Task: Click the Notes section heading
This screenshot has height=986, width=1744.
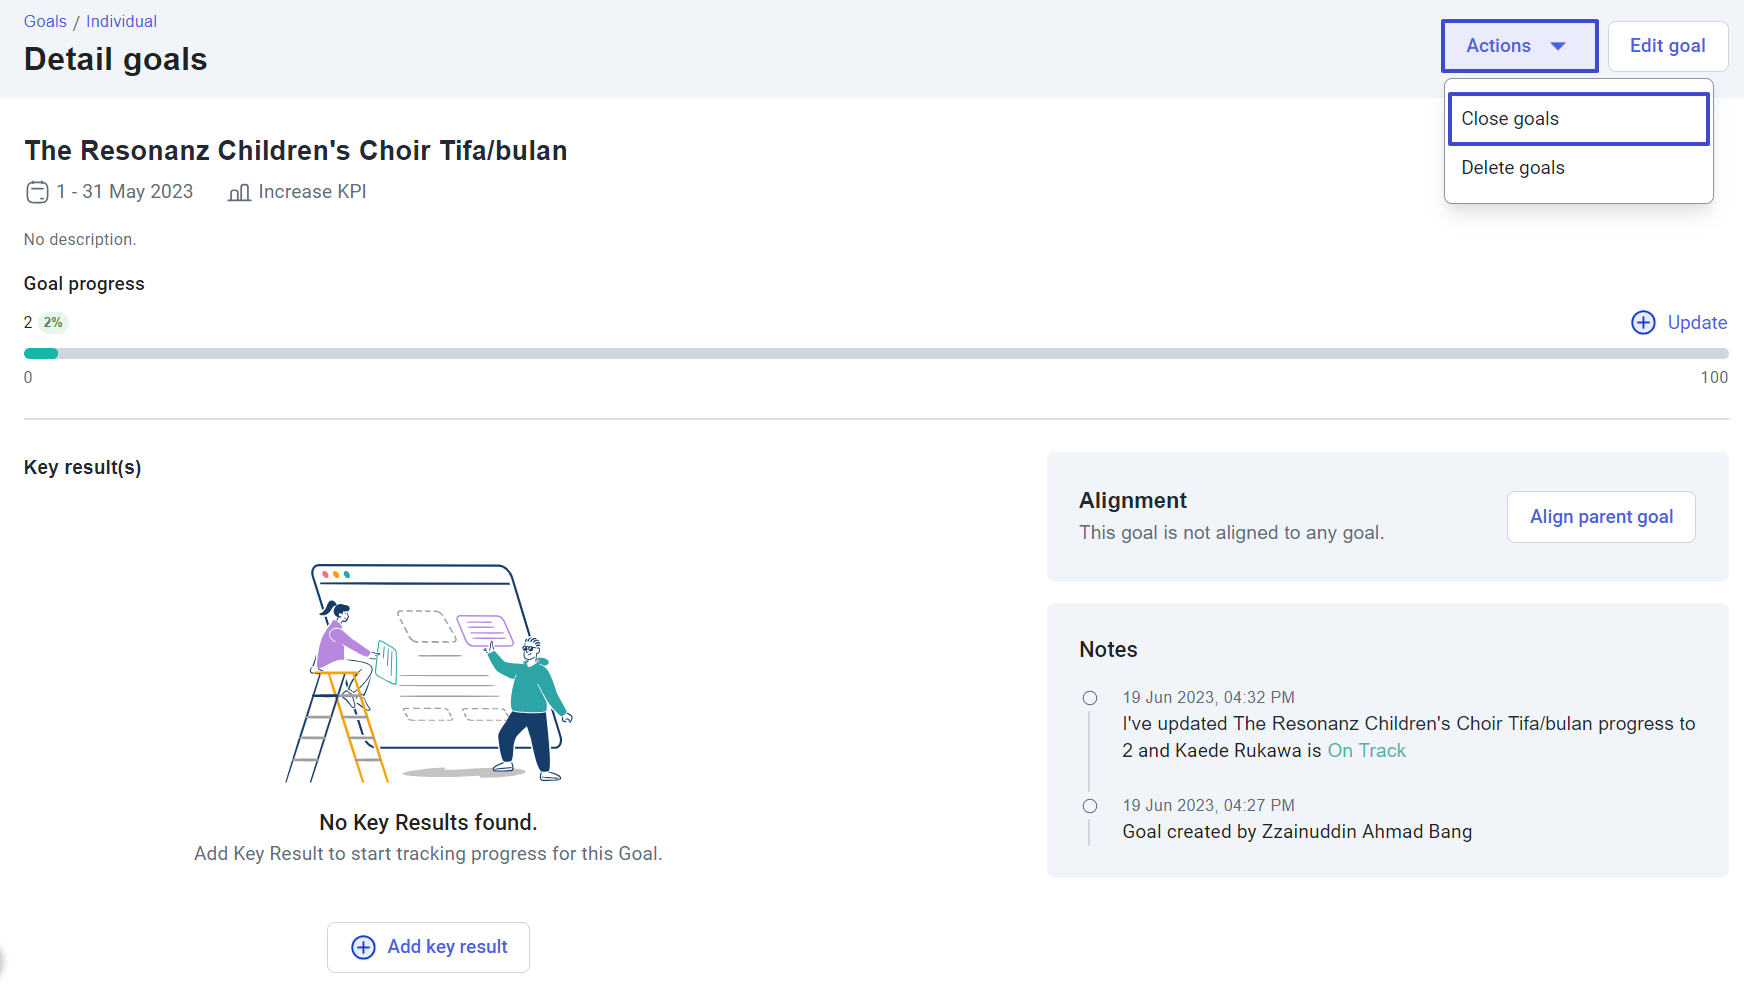Action: point(1108,650)
